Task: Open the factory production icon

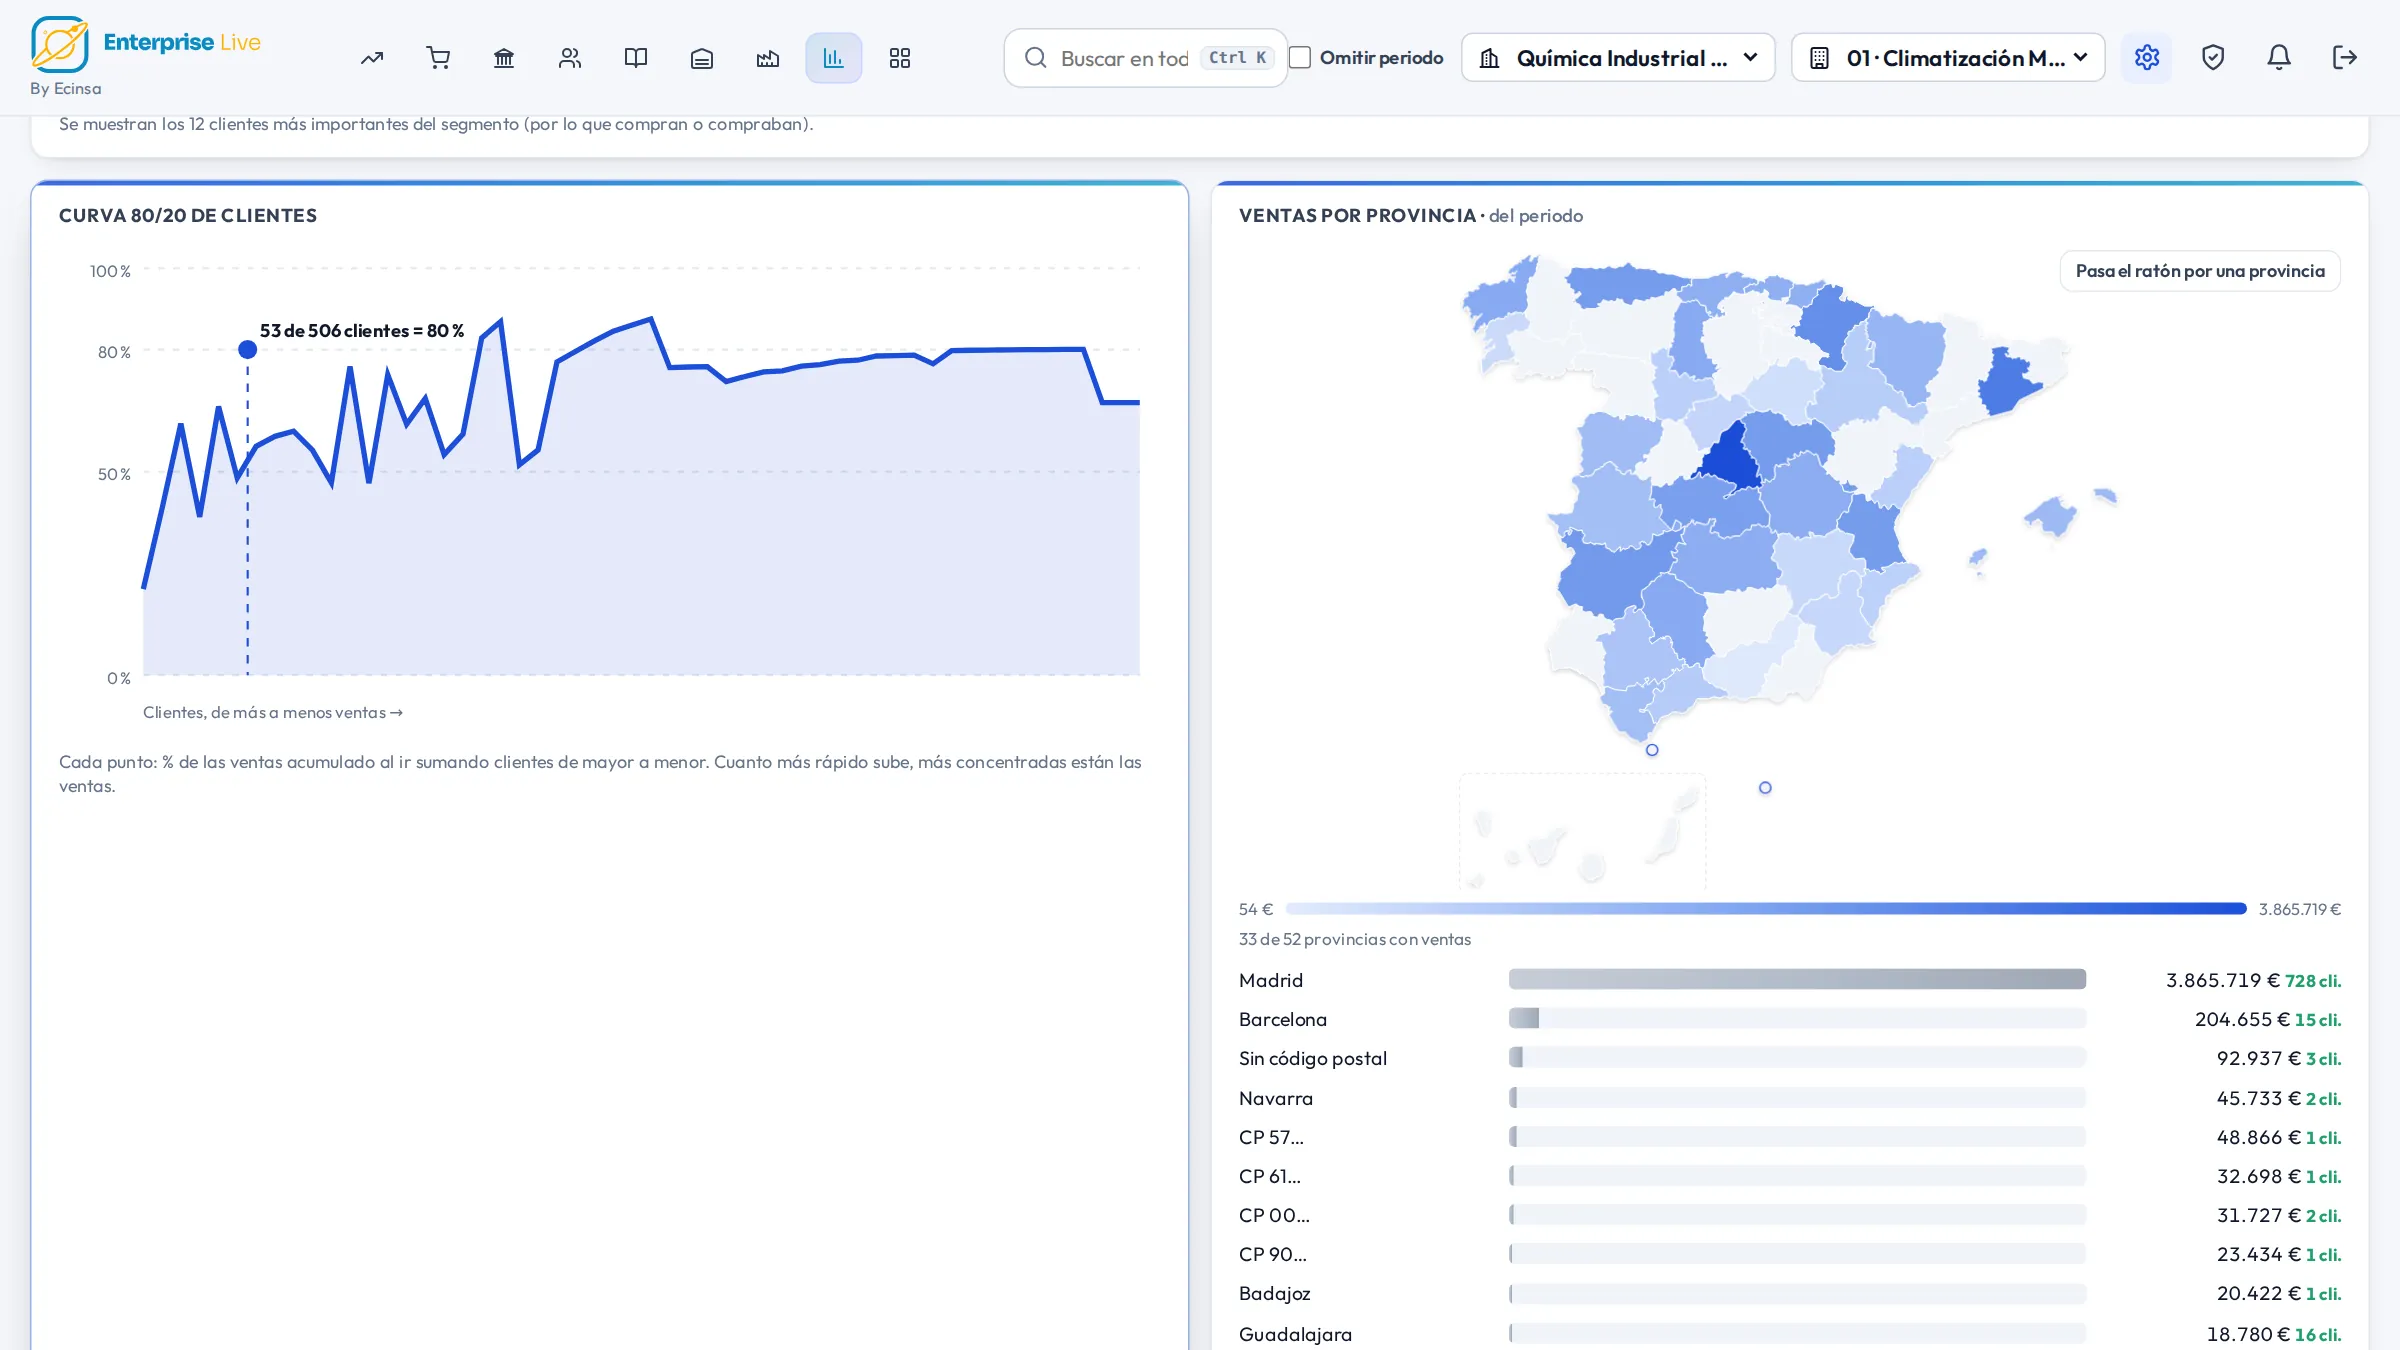Action: pyautogui.click(x=768, y=58)
